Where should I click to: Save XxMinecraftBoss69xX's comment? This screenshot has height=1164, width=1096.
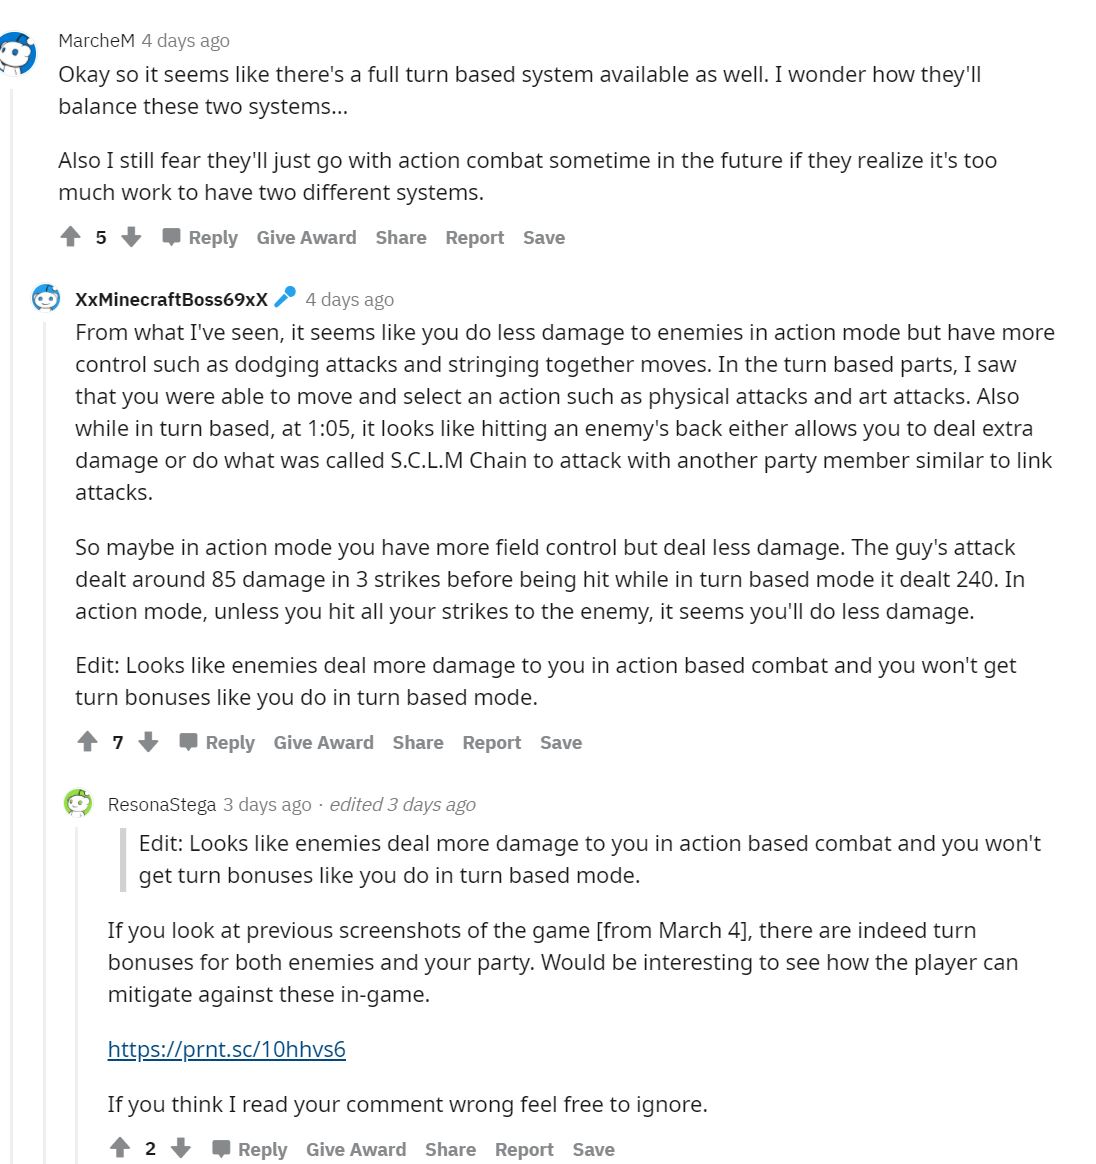(561, 742)
